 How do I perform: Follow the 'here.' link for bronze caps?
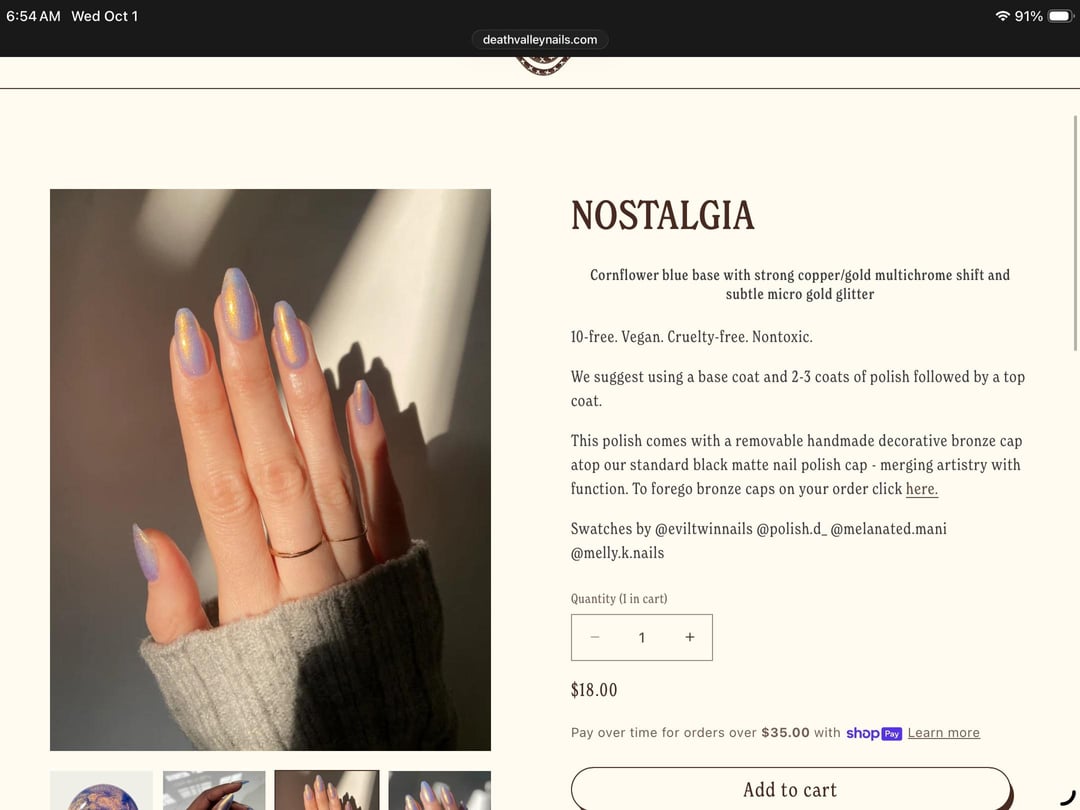(x=922, y=489)
